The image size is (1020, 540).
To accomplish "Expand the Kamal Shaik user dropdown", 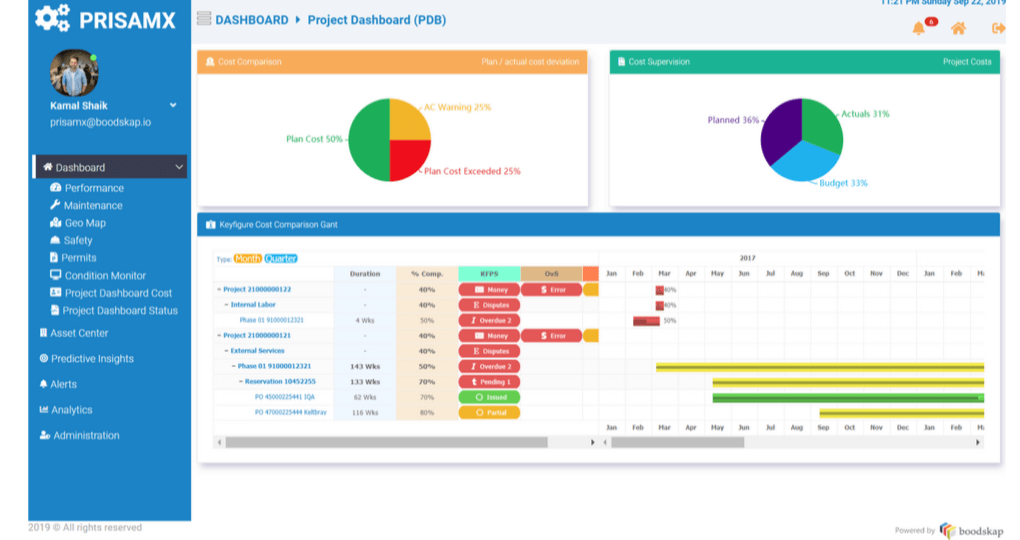I will pyautogui.click(x=173, y=105).
